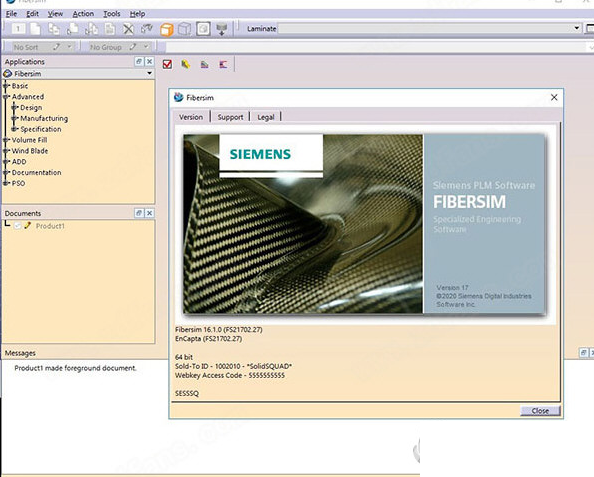594x477 pixels.
Task: Float the Messages panel
Action: click(584, 353)
